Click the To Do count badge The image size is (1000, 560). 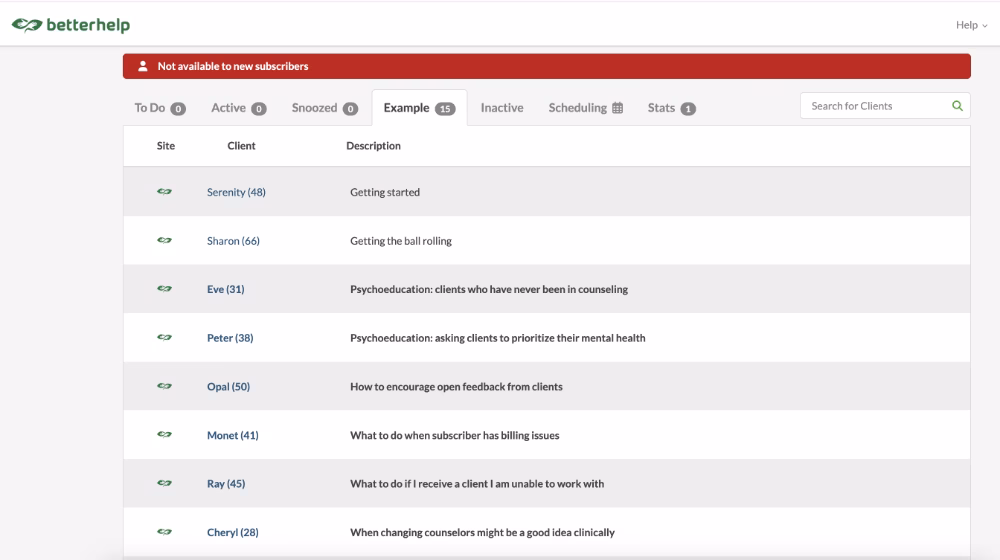point(178,108)
